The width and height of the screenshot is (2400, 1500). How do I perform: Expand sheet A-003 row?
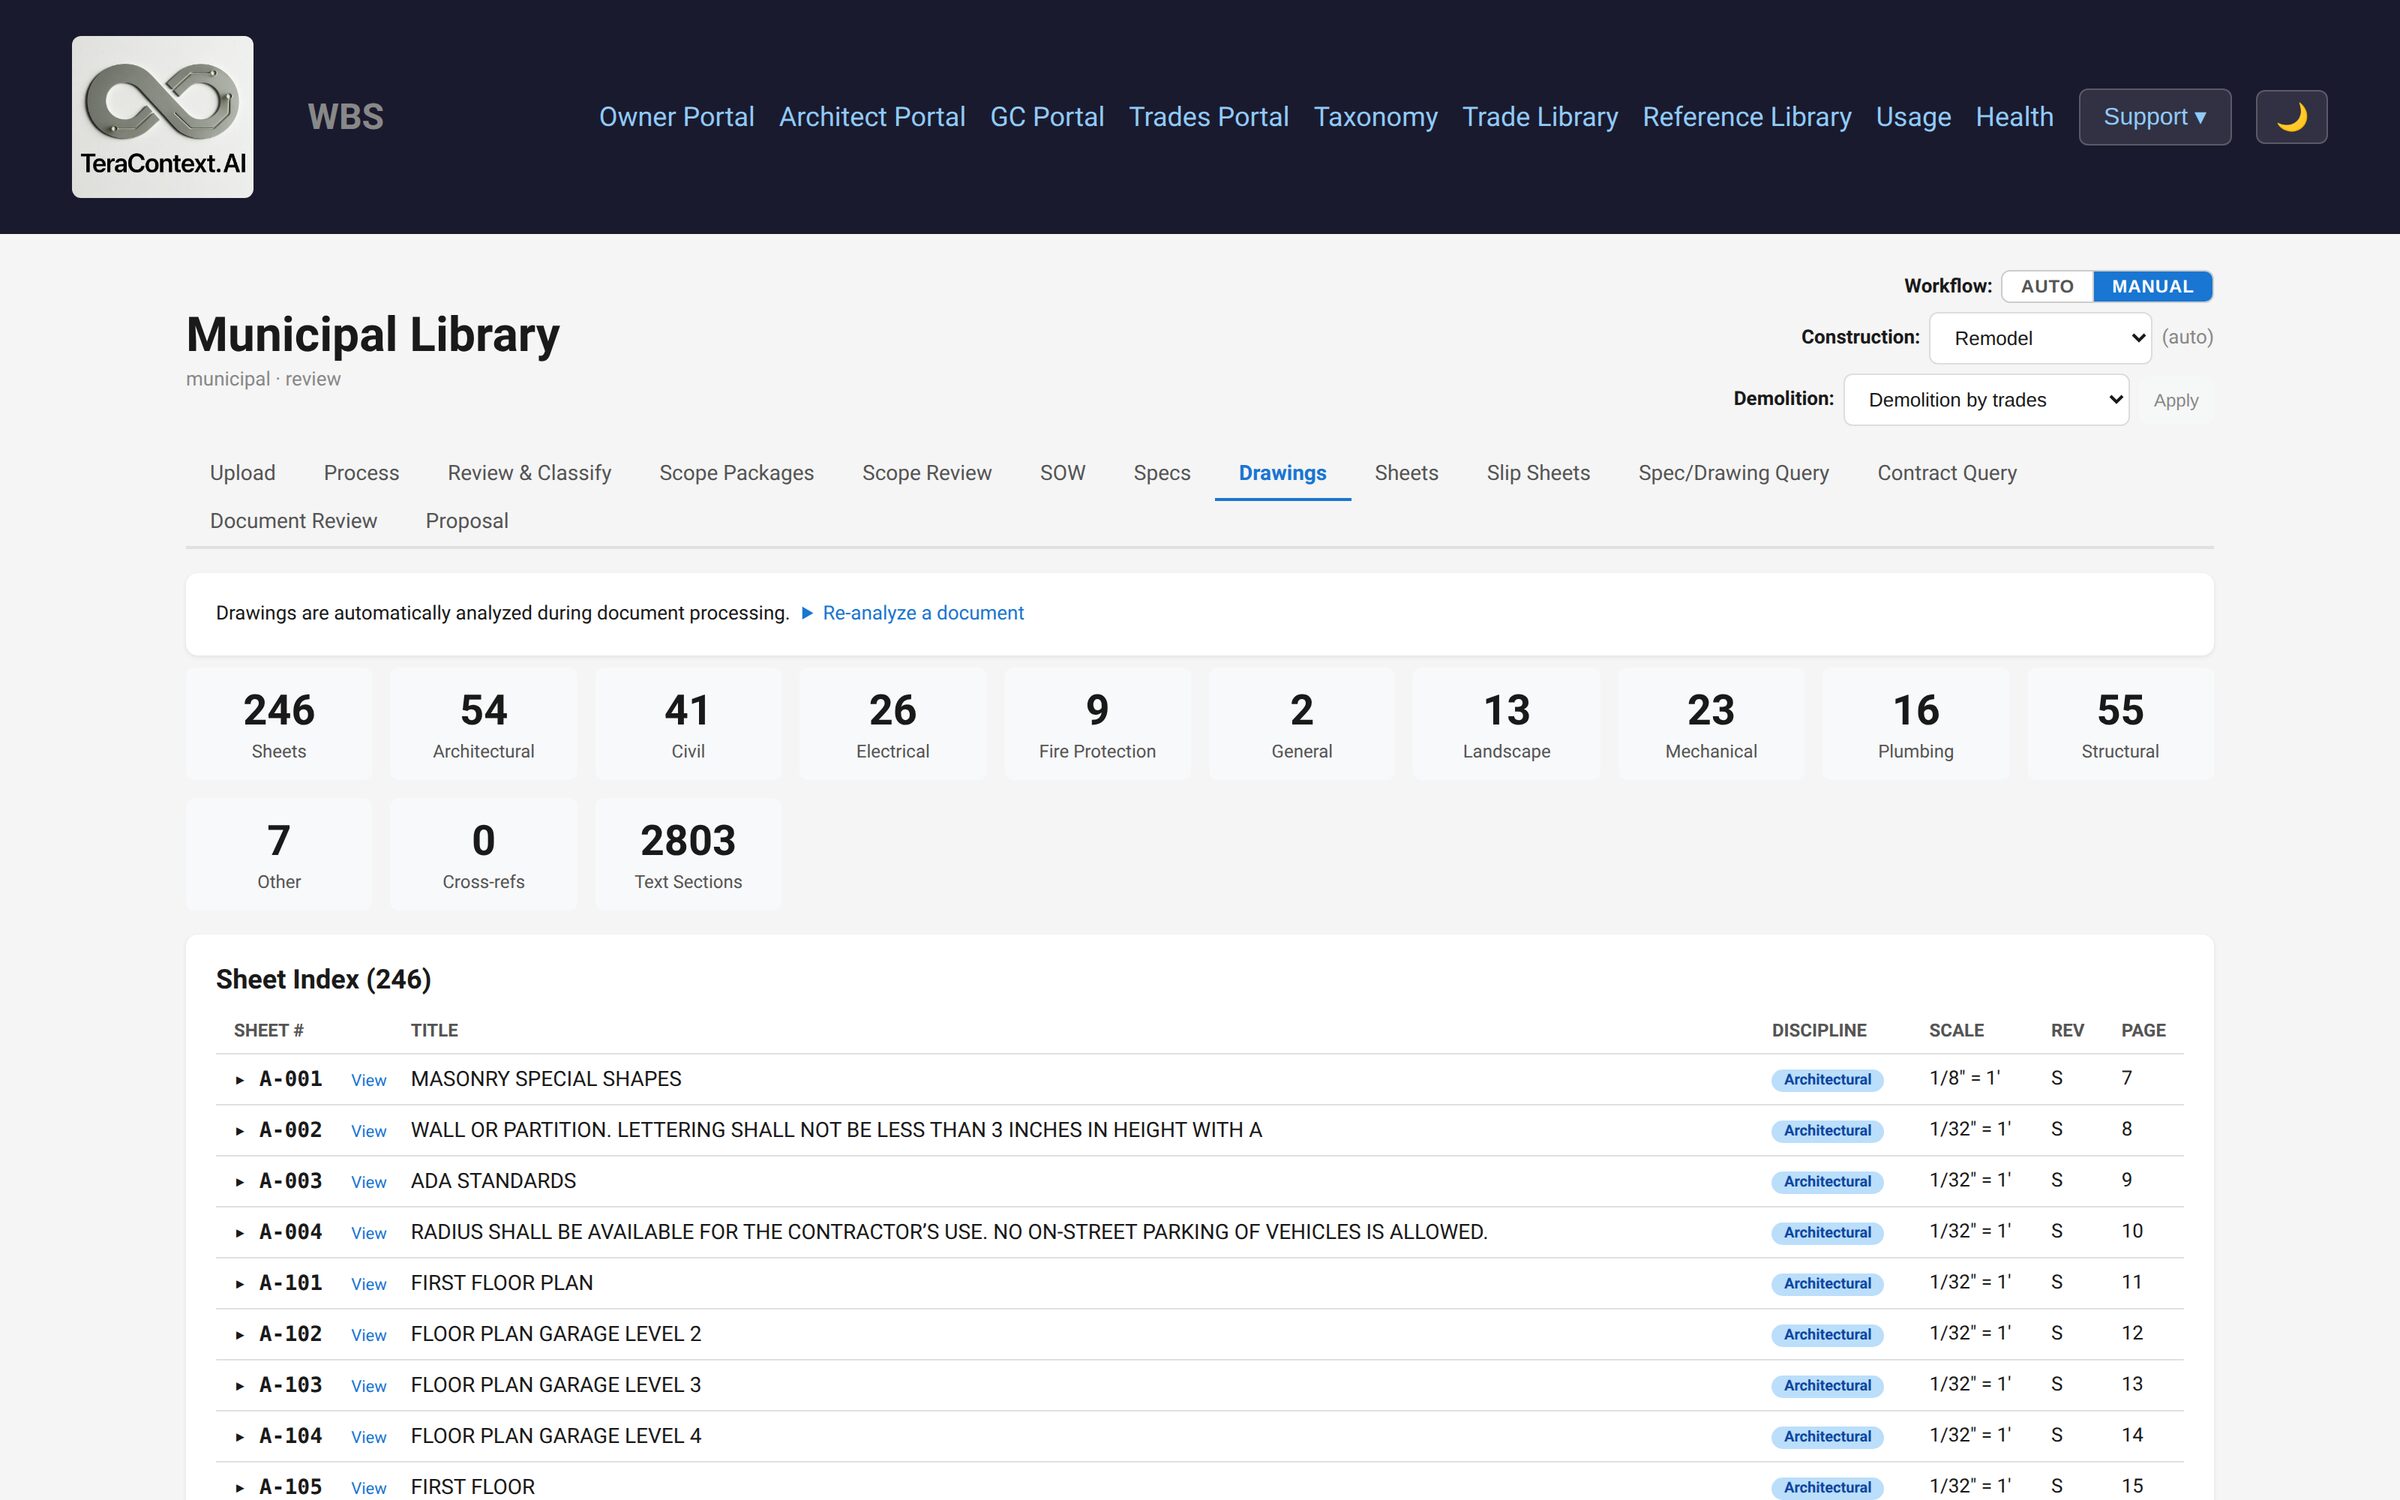pos(240,1181)
